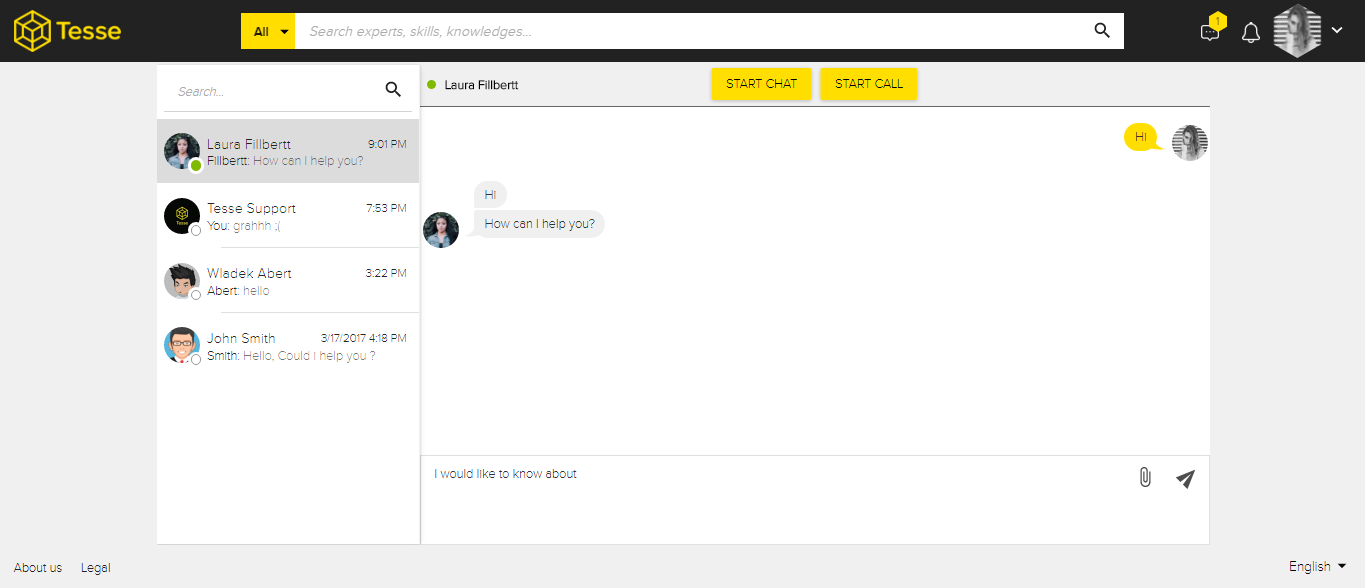Screen dimensions: 1365x588
Task: Click Laura's avatar beside received messages
Action: click(x=441, y=230)
